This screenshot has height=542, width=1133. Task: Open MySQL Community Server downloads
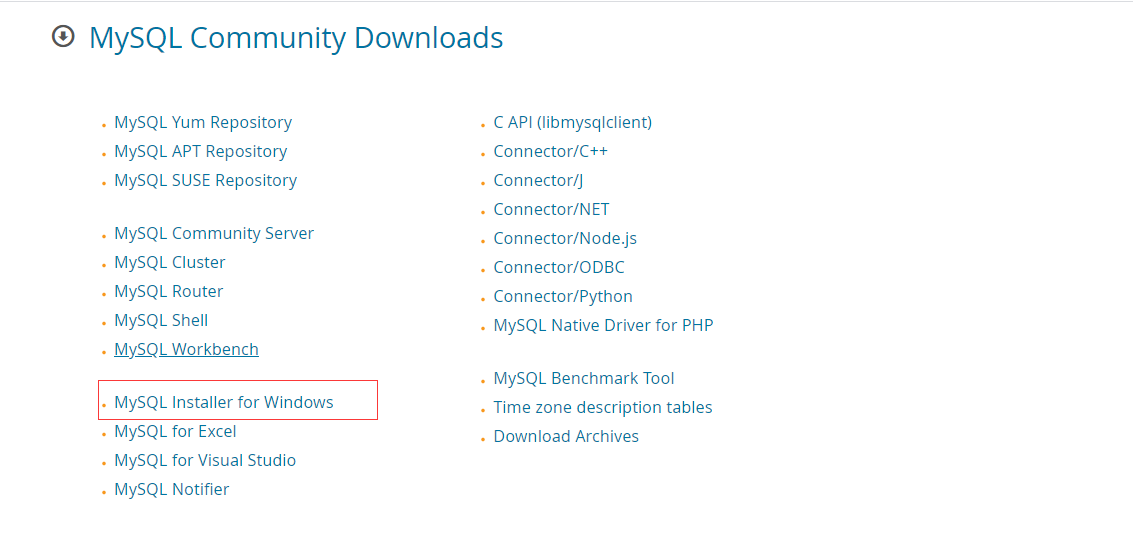tap(214, 234)
